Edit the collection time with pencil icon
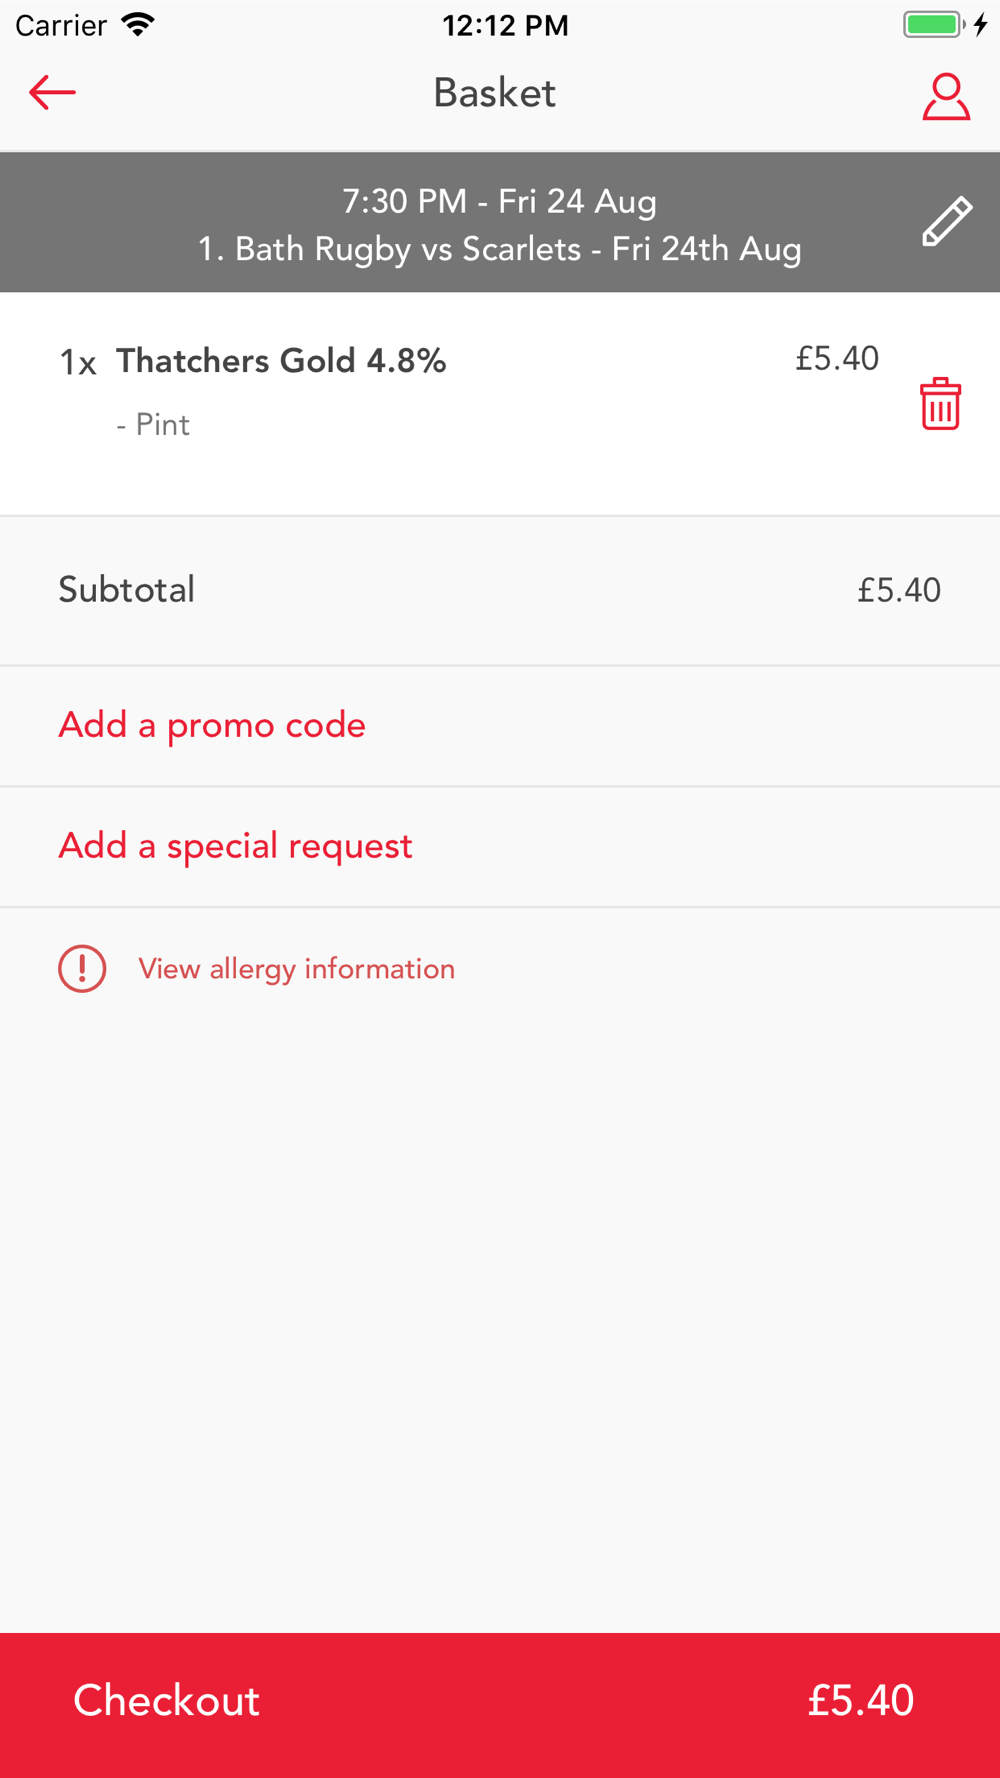The image size is (1000, 1778). coord(946,221)
